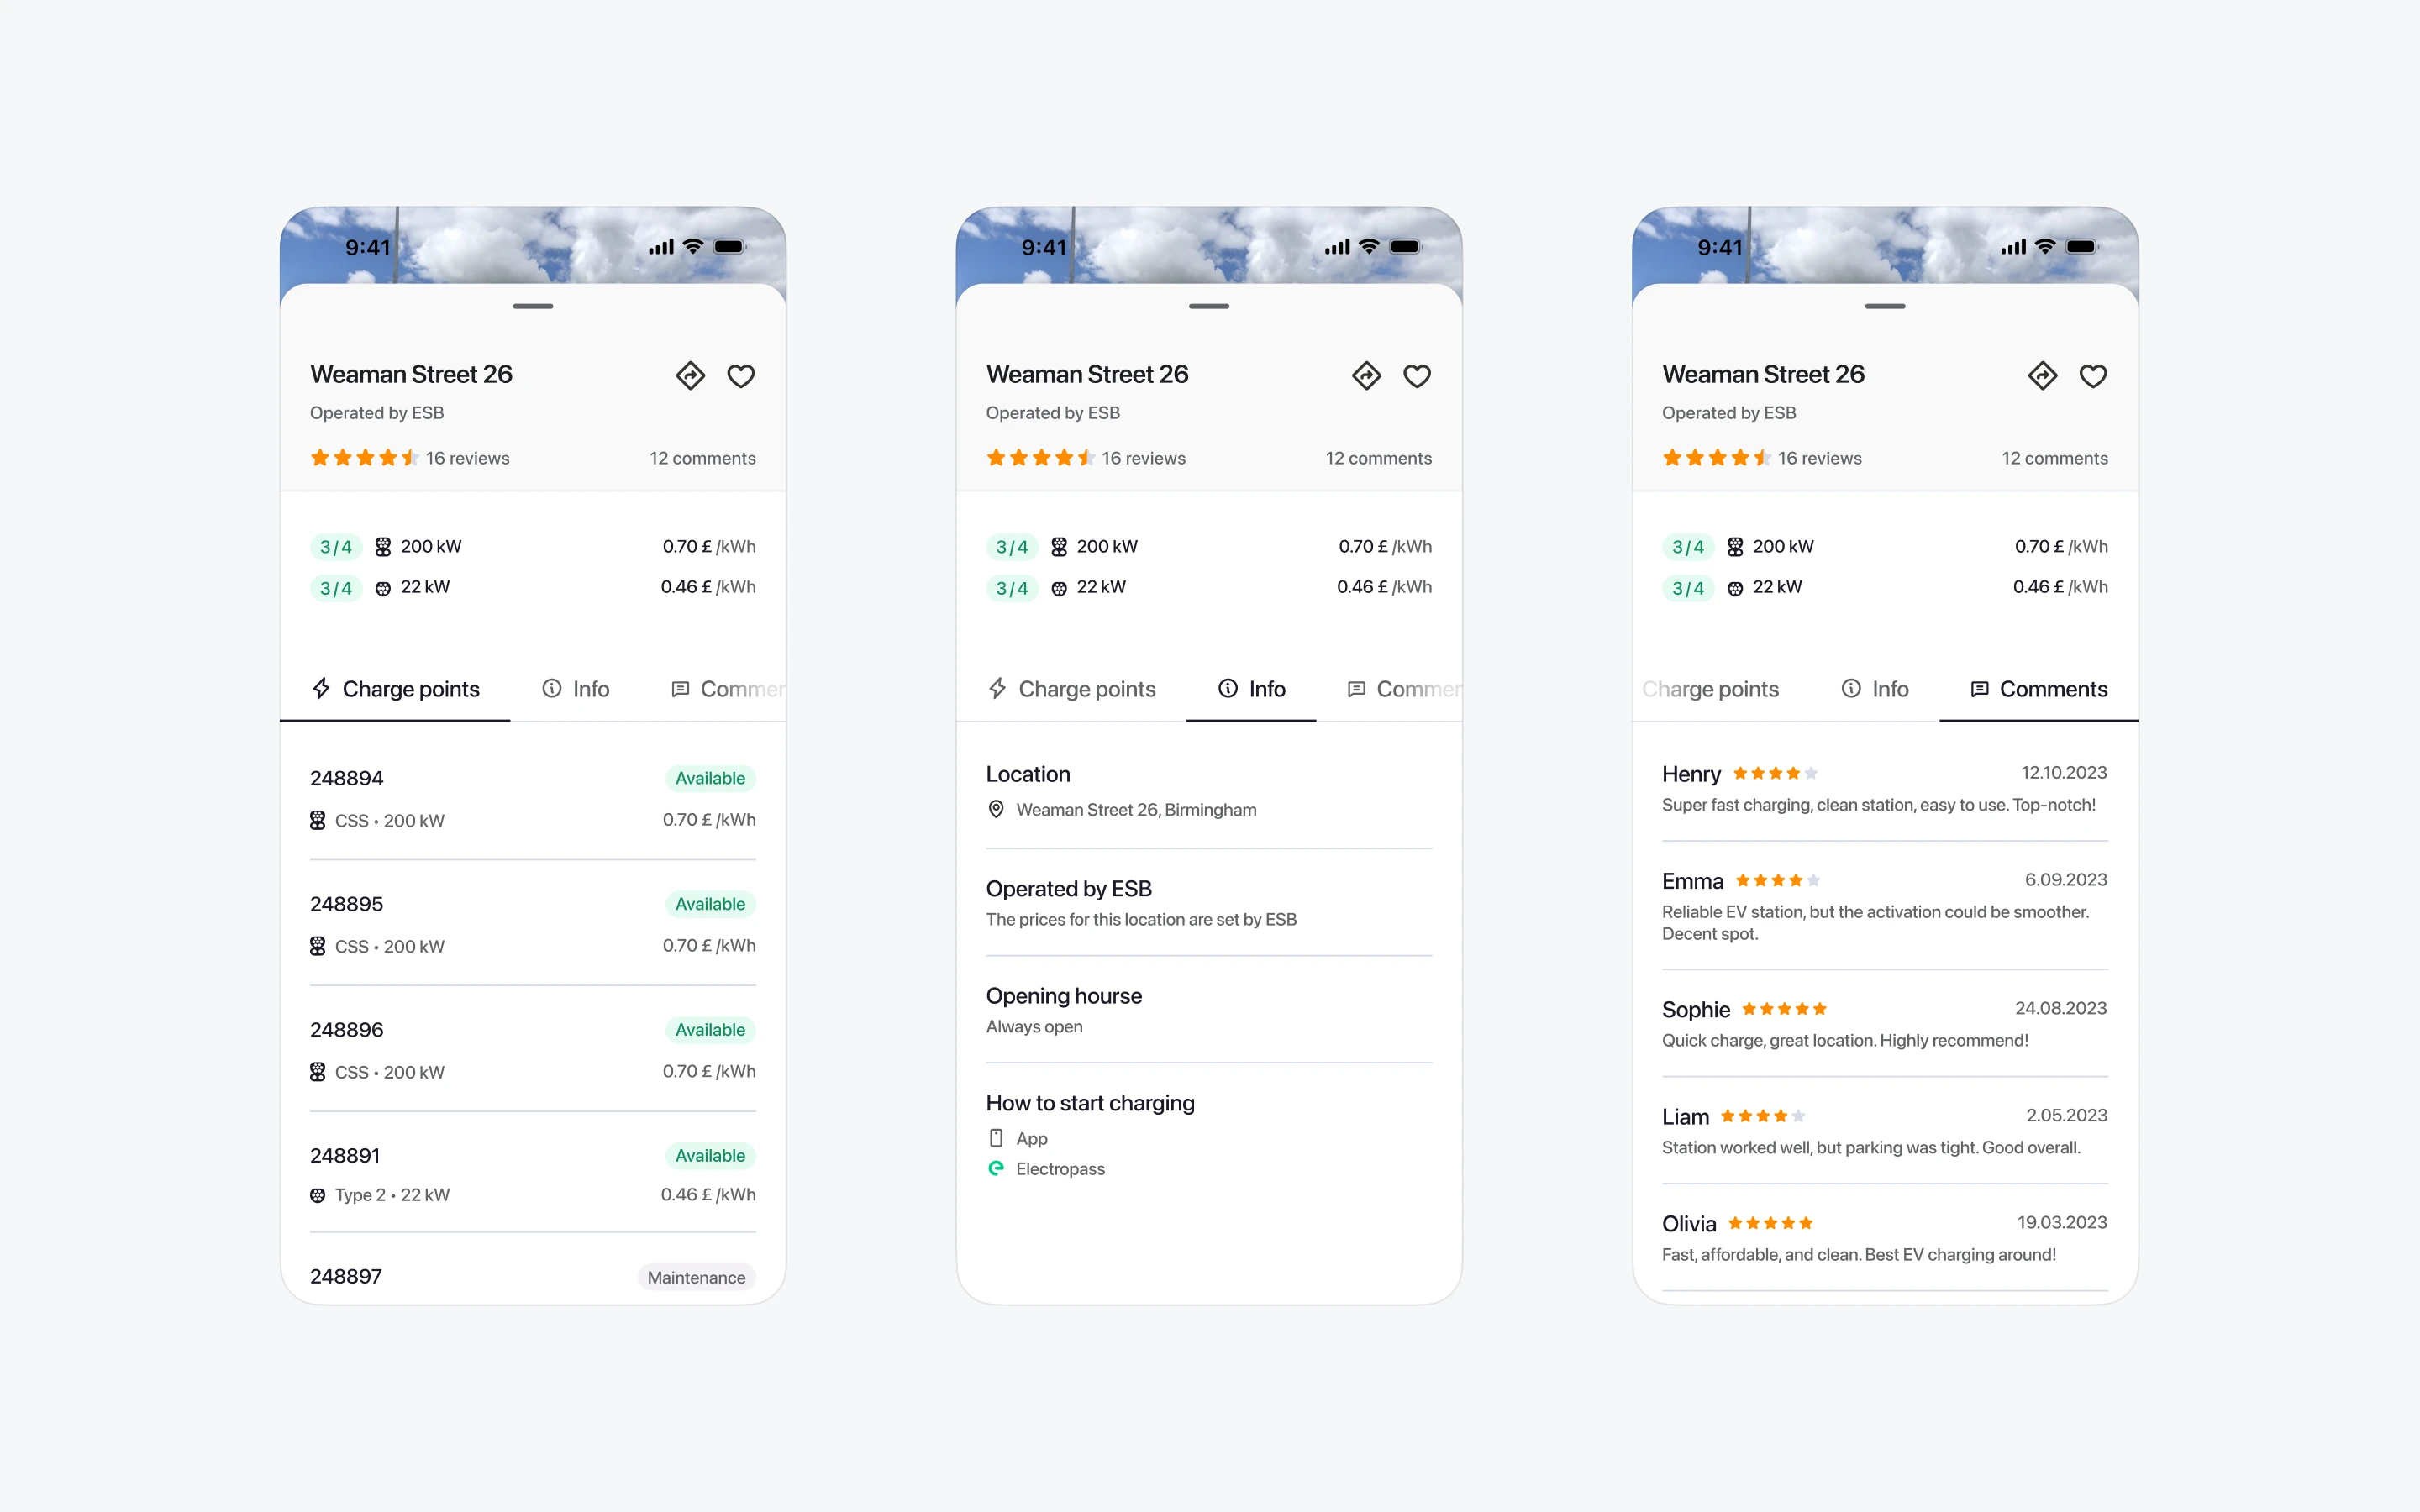This screenshot has height=1512, width=2420.
Task: Toggle favorite heart on middle phone screen
Action: (x=1417, y=376)
